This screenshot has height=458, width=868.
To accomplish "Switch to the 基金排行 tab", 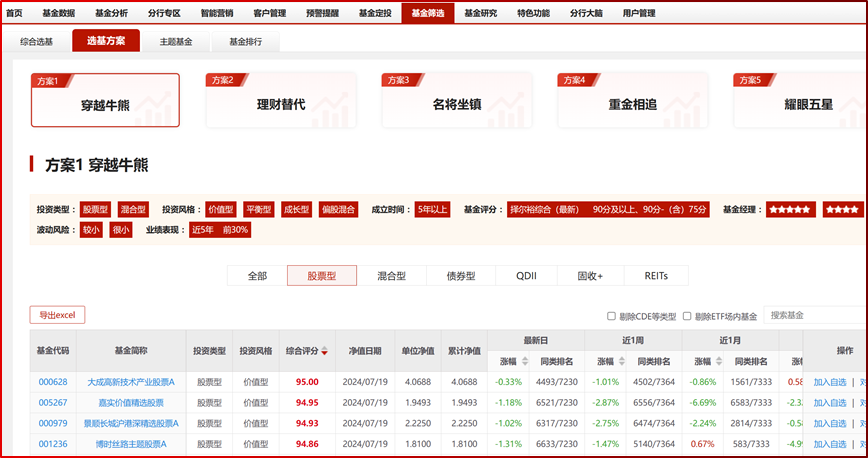I will 246,42.
